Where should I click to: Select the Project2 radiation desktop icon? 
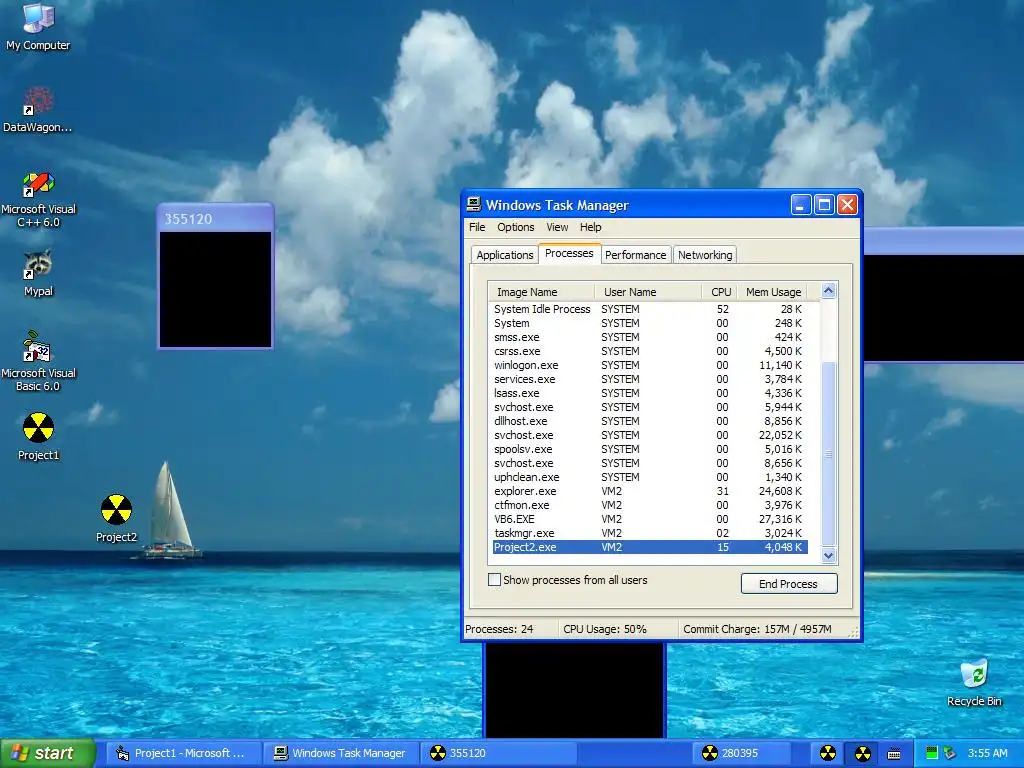pyautogui.click(x=116, y=518)
